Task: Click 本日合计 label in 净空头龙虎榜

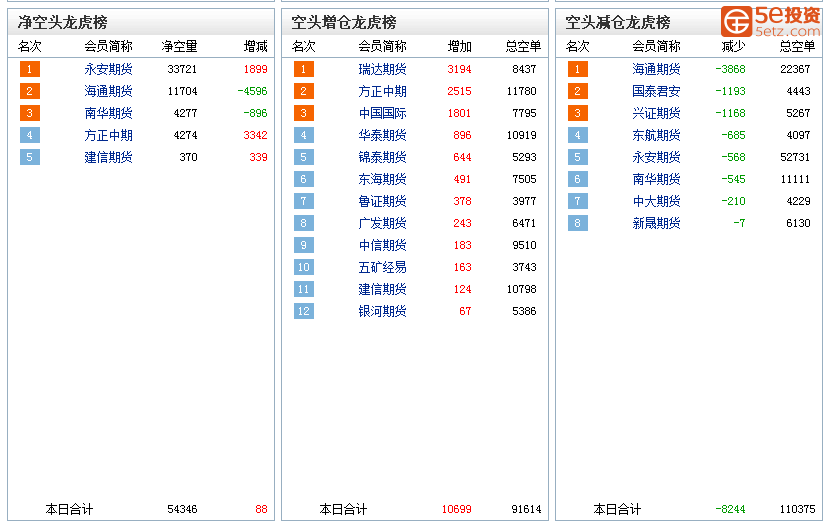Action: tap(69, 509)
